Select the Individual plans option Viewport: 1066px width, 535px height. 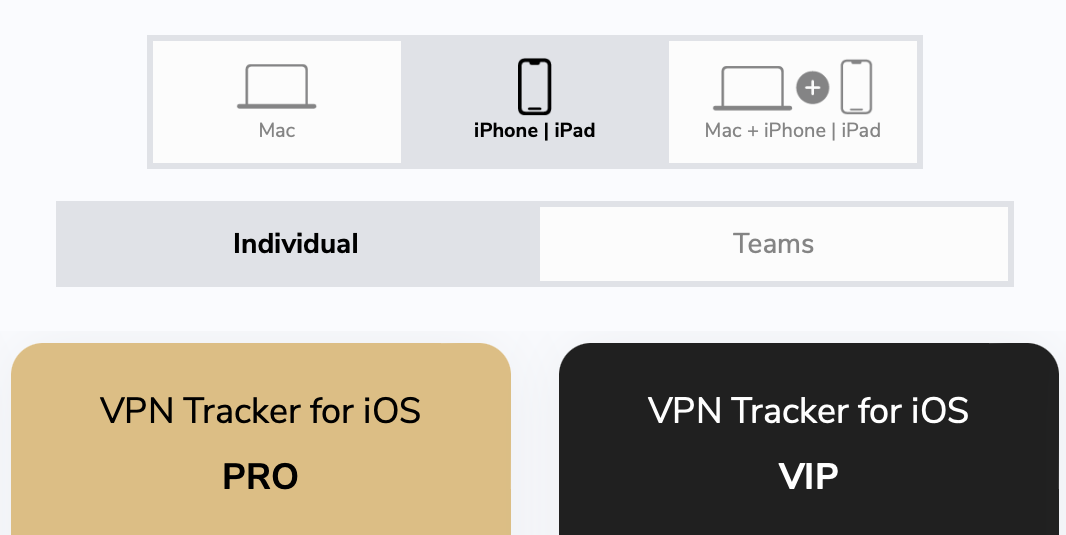296,244
